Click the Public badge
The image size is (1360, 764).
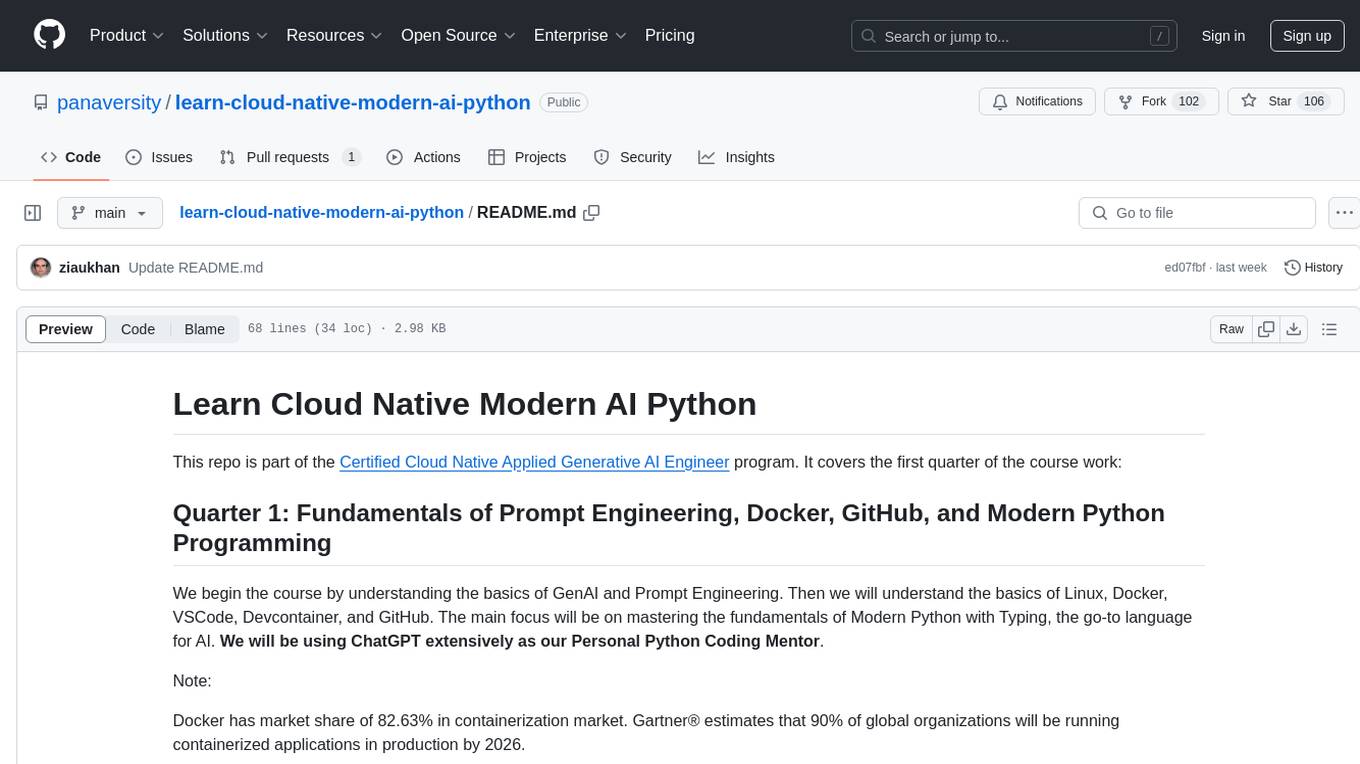[564, 102]
